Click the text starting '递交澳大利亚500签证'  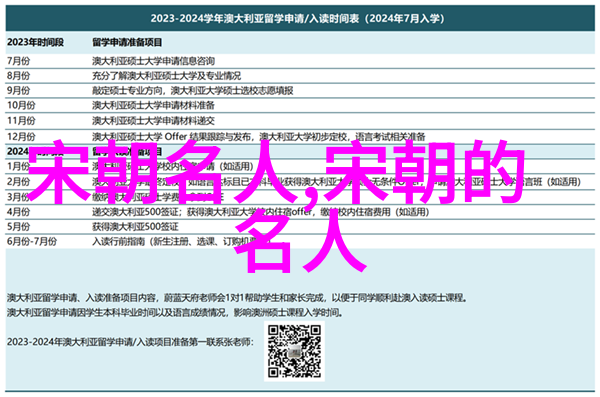(260, 211)
